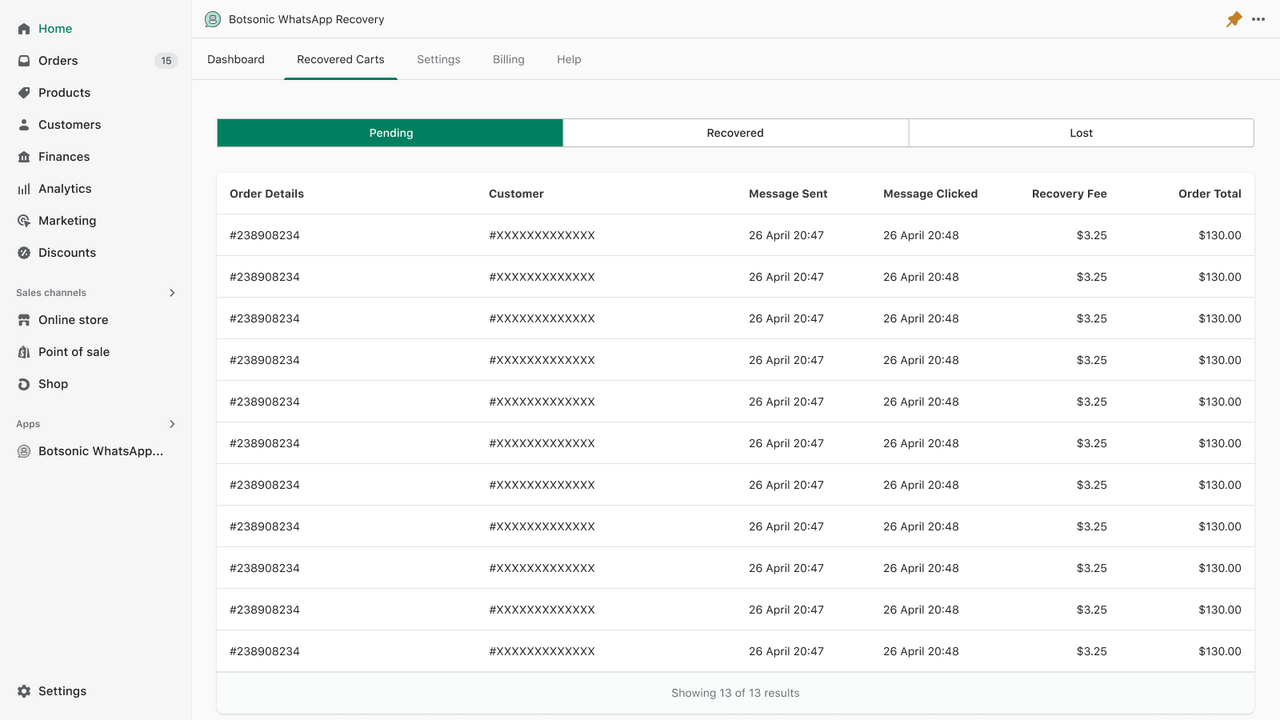
Task: Click 26 April 20:48 in the last row
Action: coord(921,651)
